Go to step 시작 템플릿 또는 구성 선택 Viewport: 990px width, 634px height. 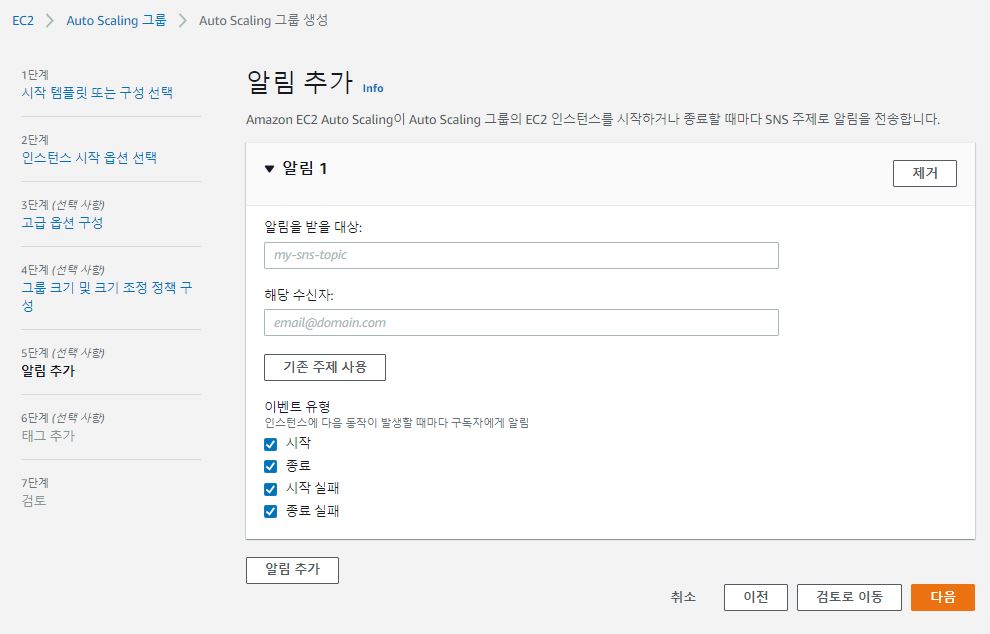[x=97, y=93]
